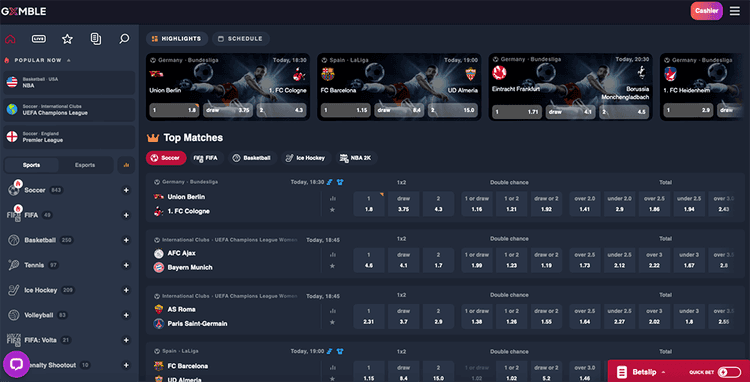
Task: Open Eintracht Frankfurt highlight card
Action: pos(571,87)
